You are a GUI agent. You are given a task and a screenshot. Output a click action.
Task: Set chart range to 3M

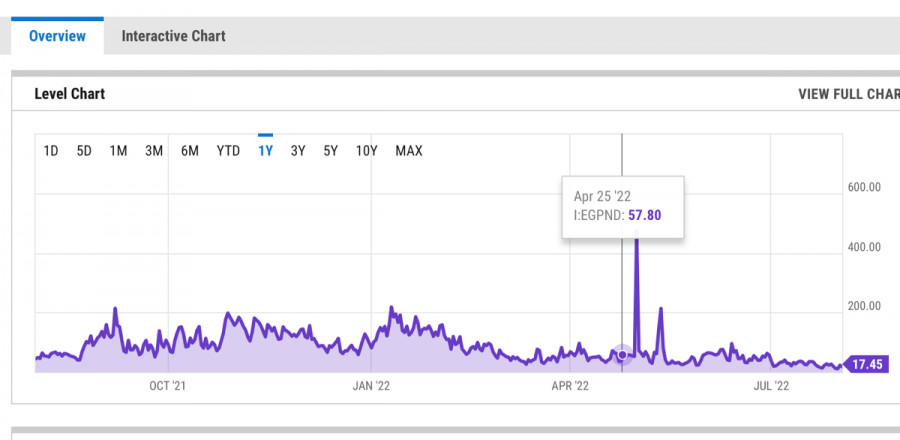[x=154, y=151]
